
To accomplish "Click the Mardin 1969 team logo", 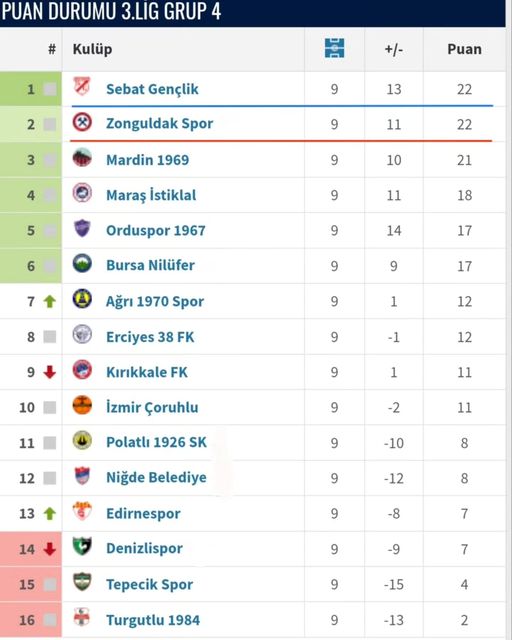I will 82,158.
